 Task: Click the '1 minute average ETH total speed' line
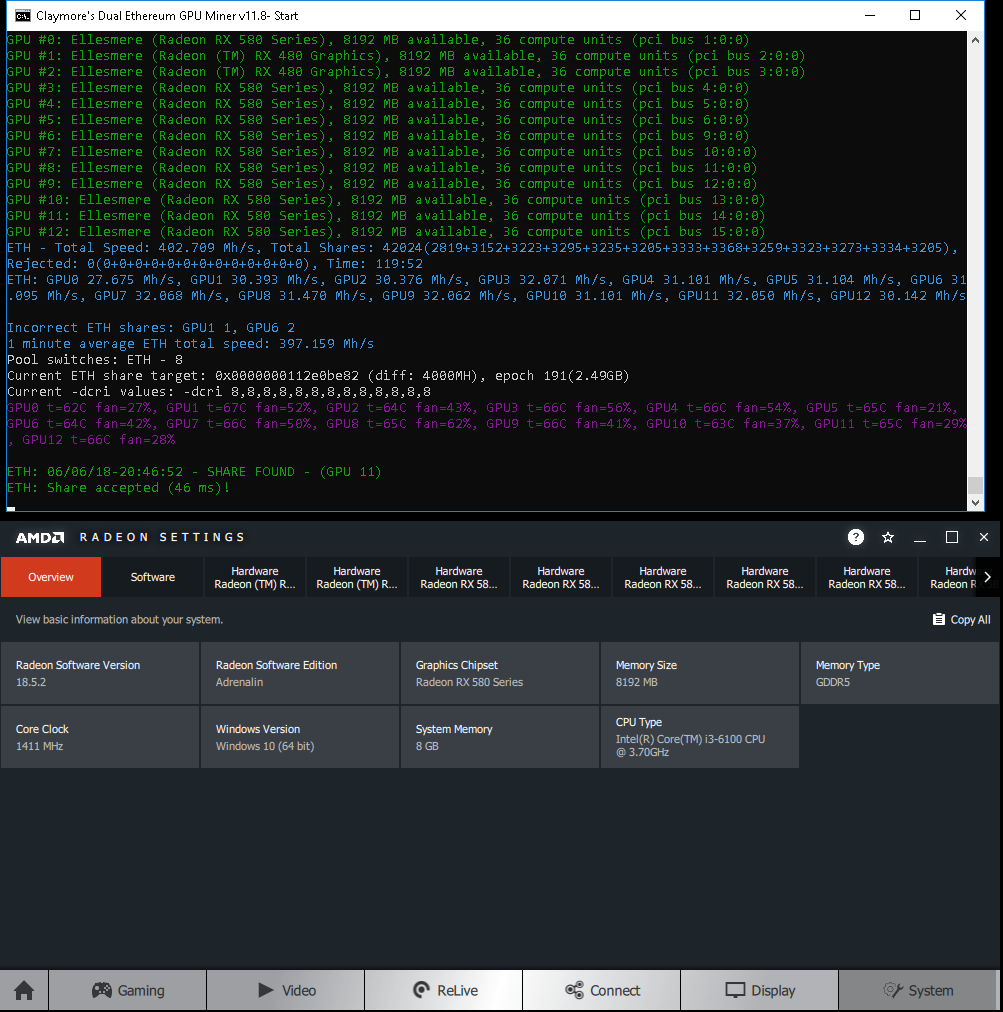tap(190, 343)
